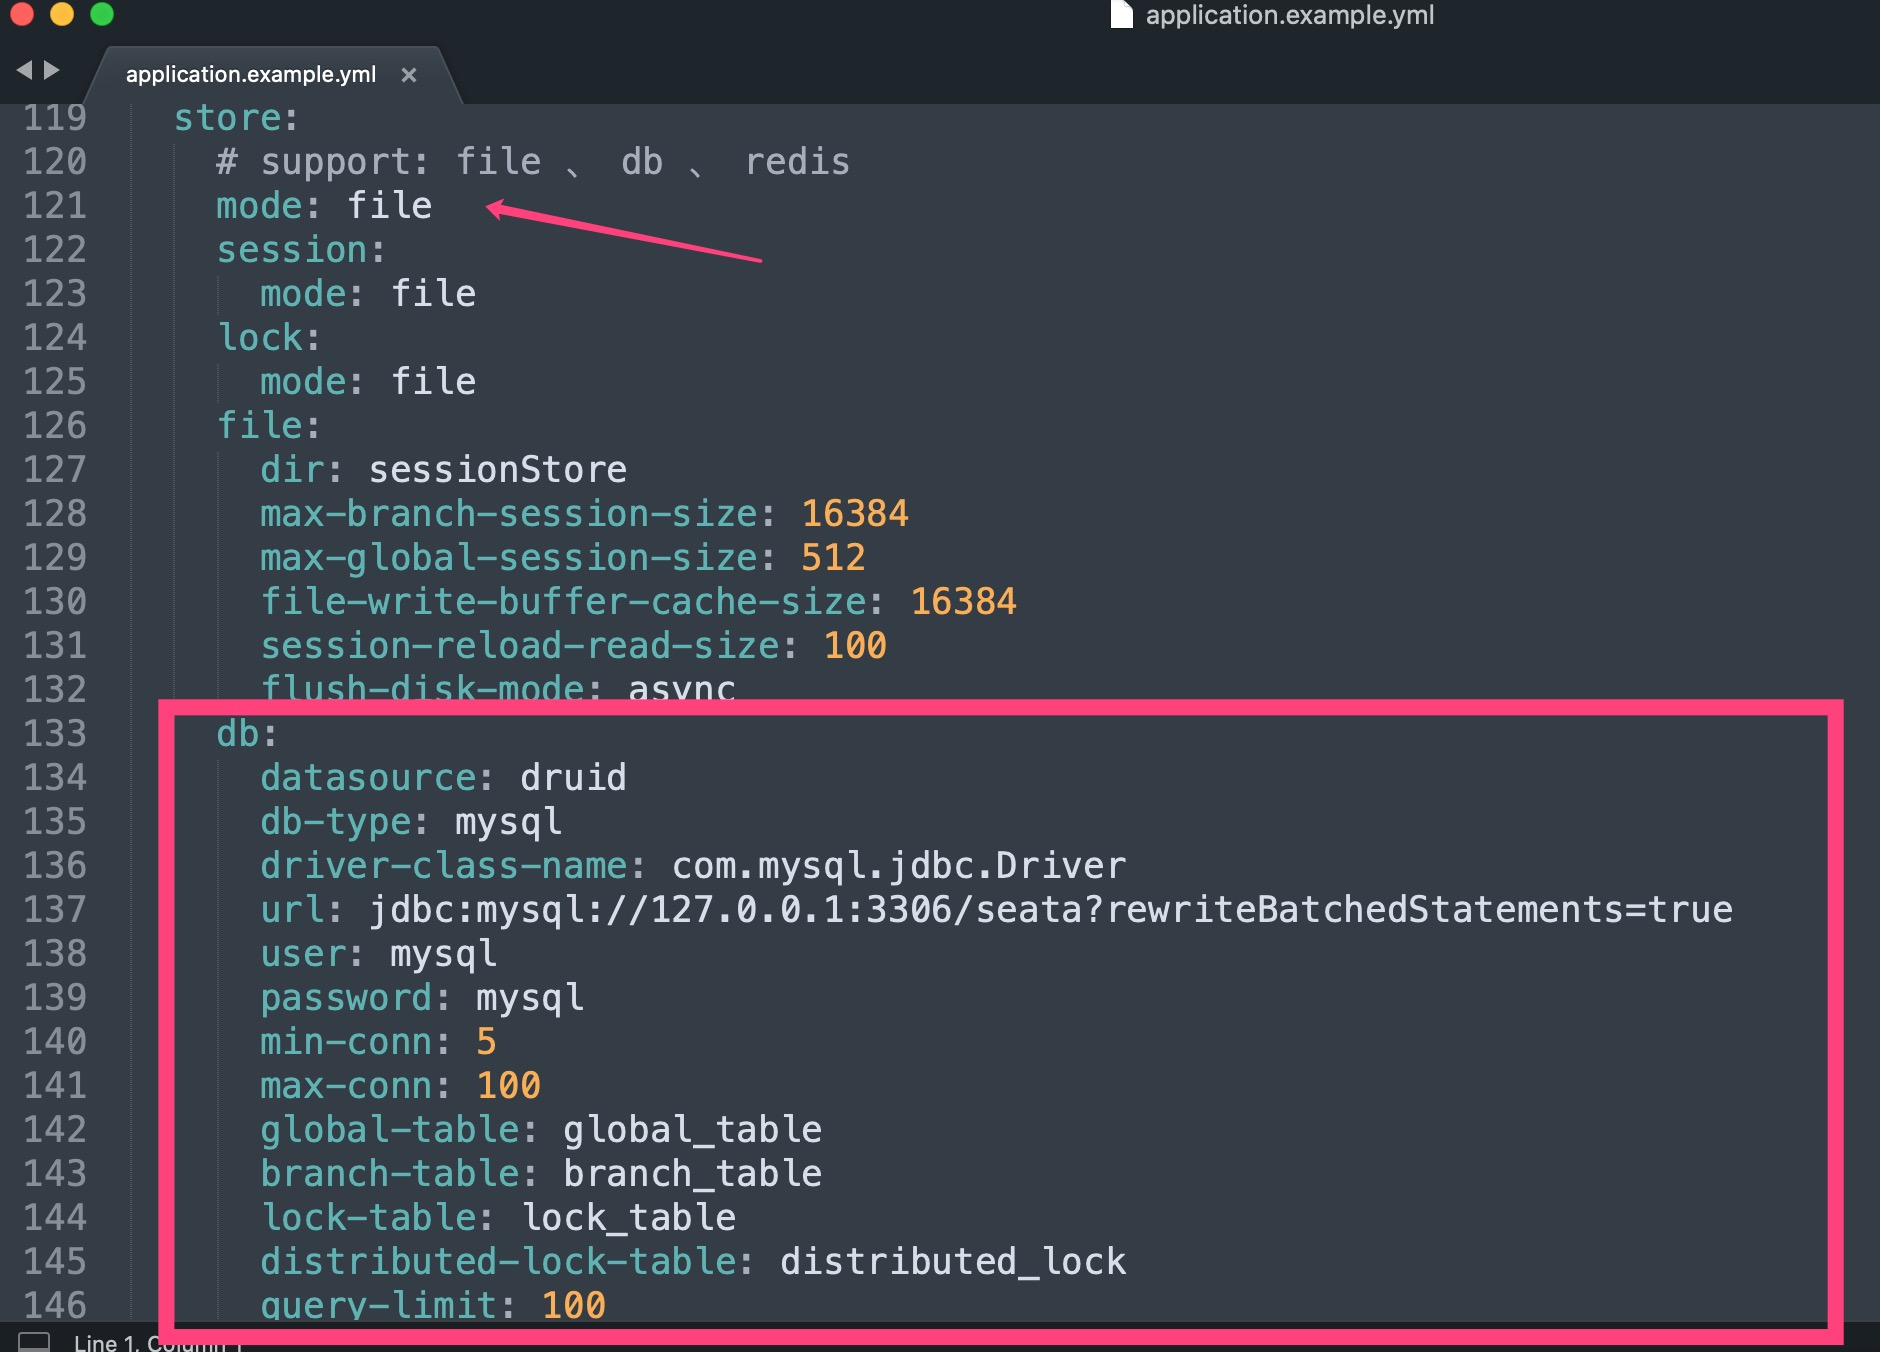Click the jdbc:mysql URL value
Image resolution: width=1881 pixels, height=1352 pixels.
(1051, 910)
